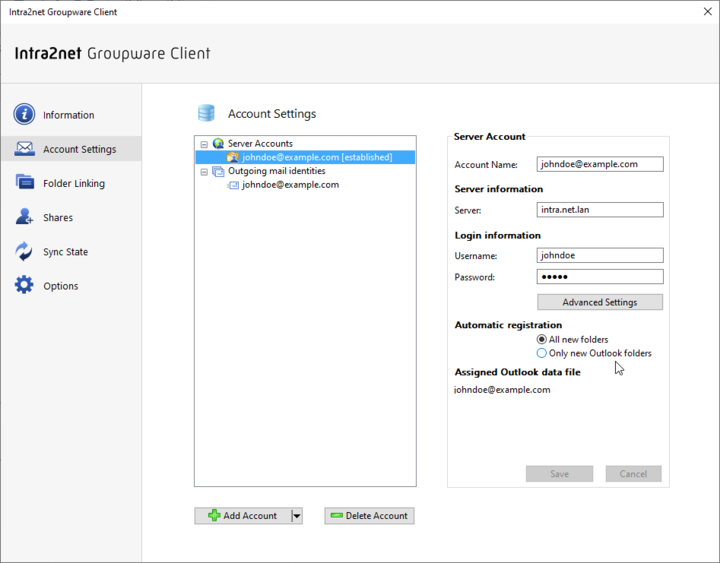Screen dimensions: 720x563
Task: Collapse the Server Accounts tree node
Action: coord(204,144)
